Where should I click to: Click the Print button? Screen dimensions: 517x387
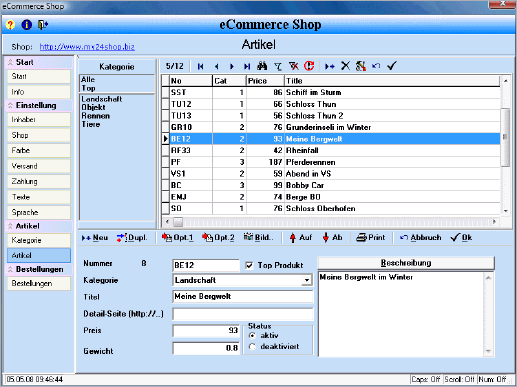pyautogui.click(x=370, y=238)
